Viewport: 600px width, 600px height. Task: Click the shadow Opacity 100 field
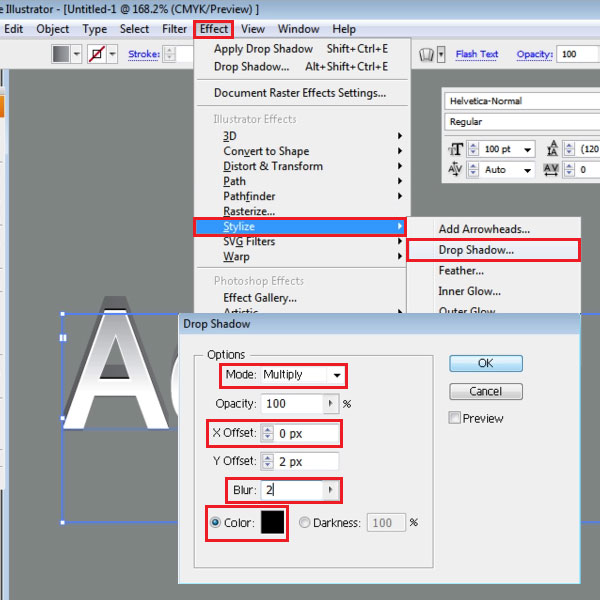tap(292, 404)
